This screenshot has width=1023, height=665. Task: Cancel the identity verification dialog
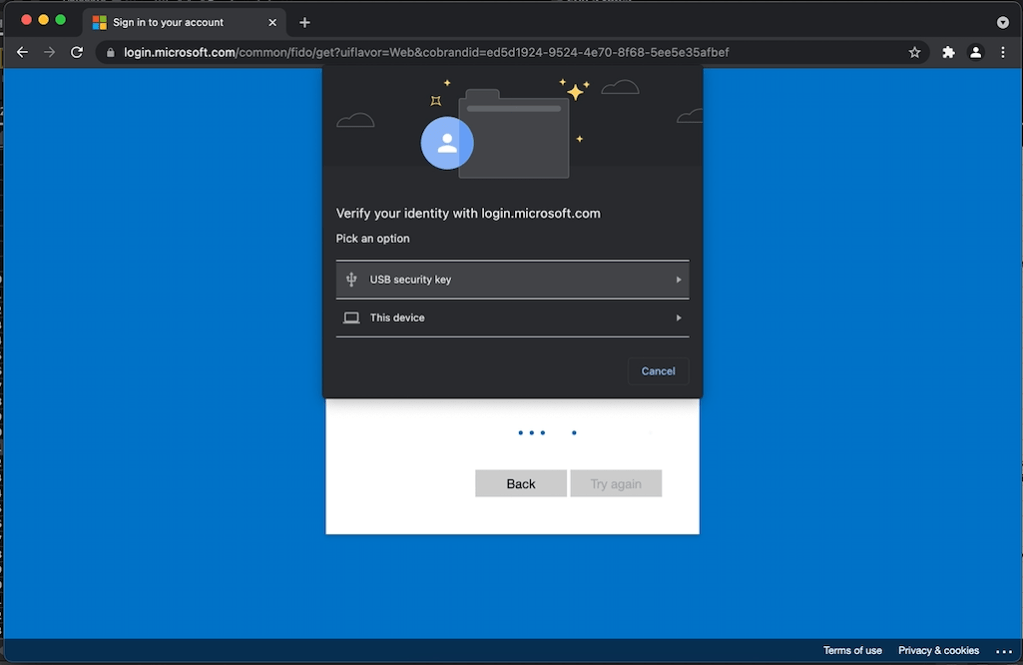[x=658, y=371]
